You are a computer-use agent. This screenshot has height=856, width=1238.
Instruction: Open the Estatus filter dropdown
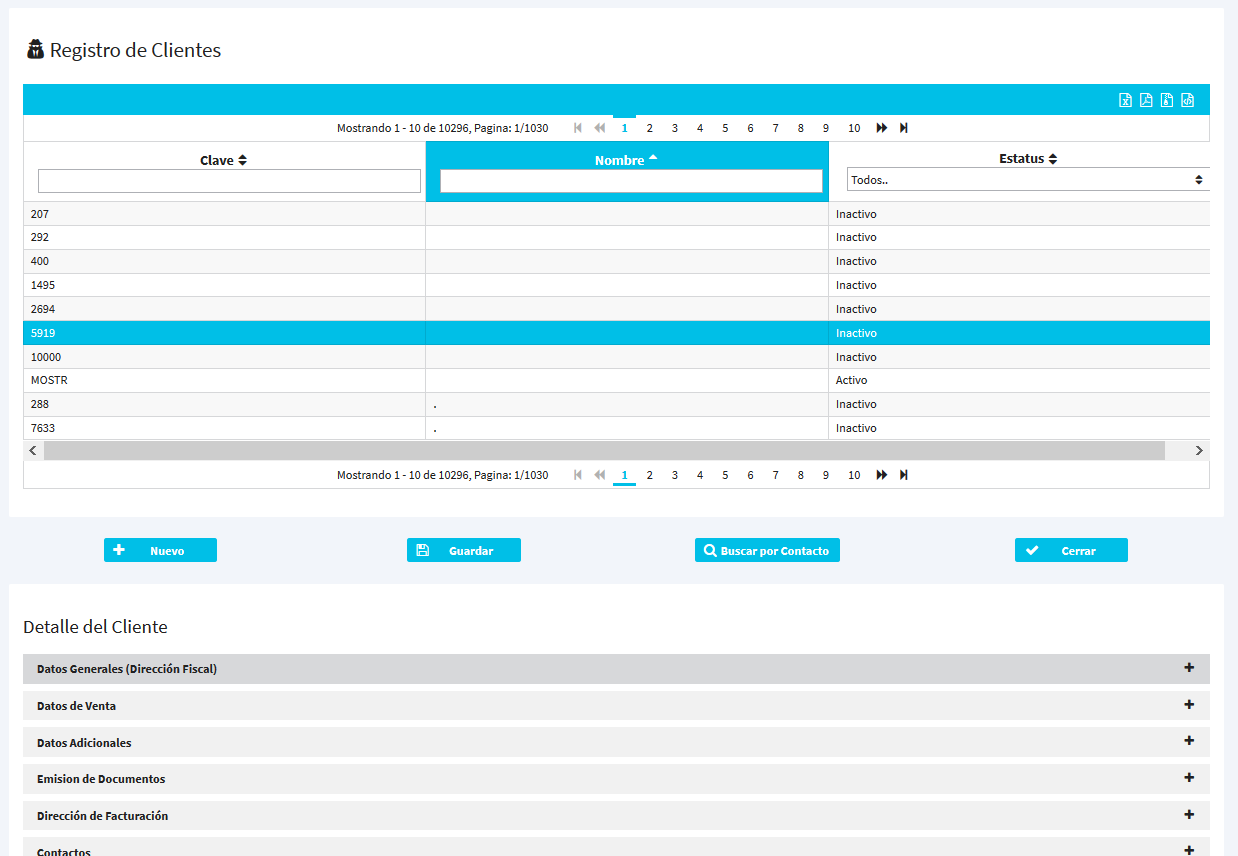point(1026,180)
